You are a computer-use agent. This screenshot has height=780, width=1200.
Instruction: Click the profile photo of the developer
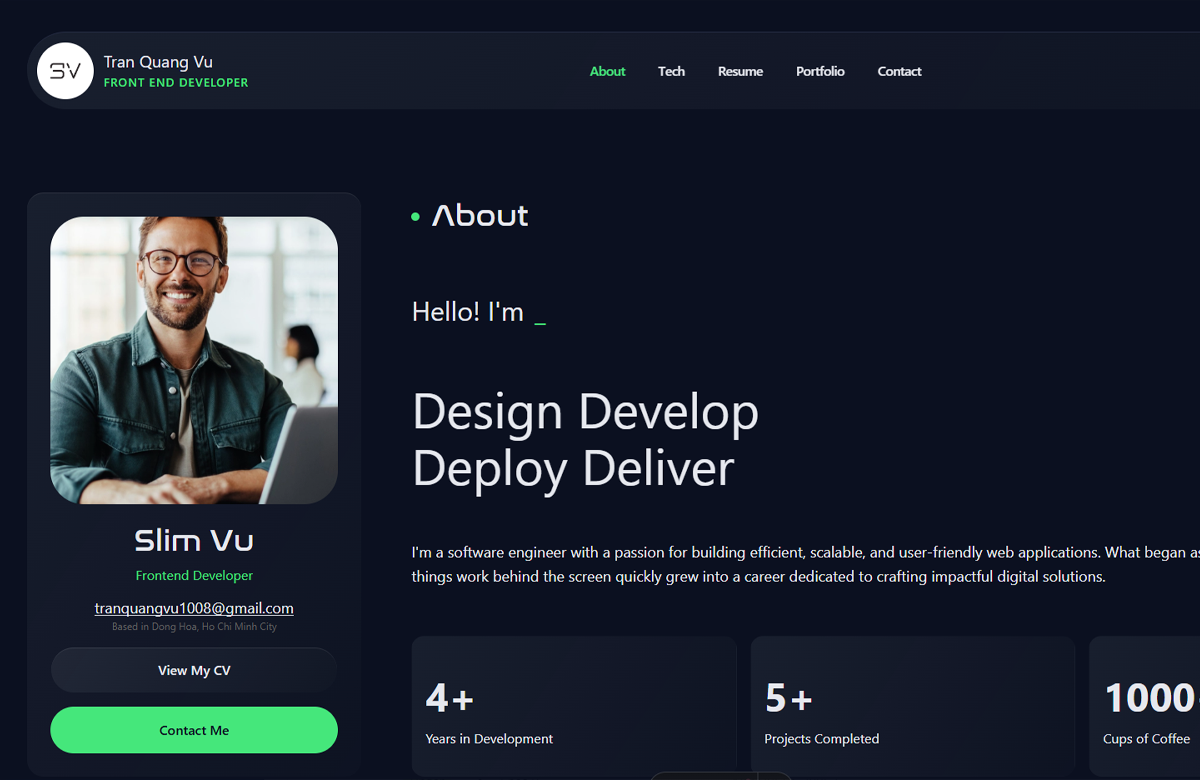[194, 360]
